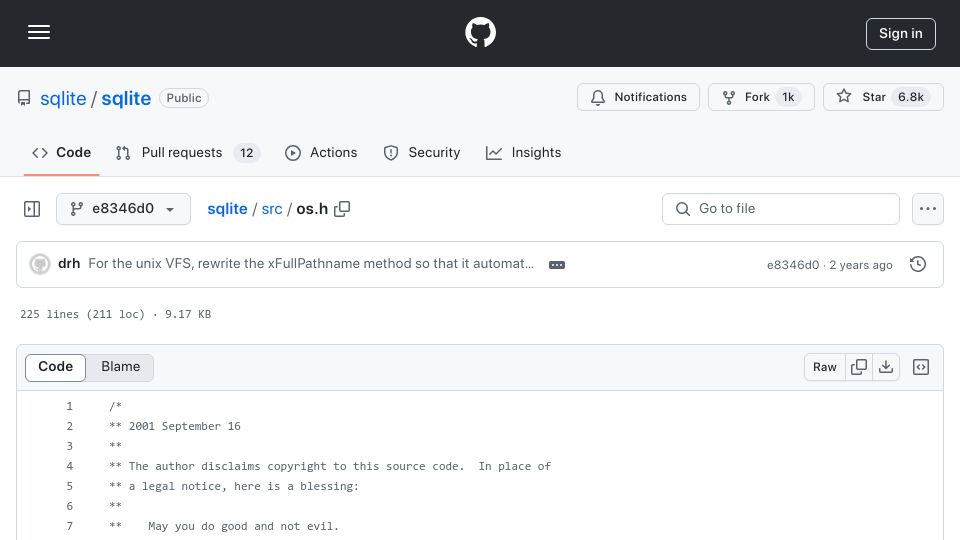Star the sqlite repository
The width and height of the screenshot is (960, 540).
pos(883,97)
